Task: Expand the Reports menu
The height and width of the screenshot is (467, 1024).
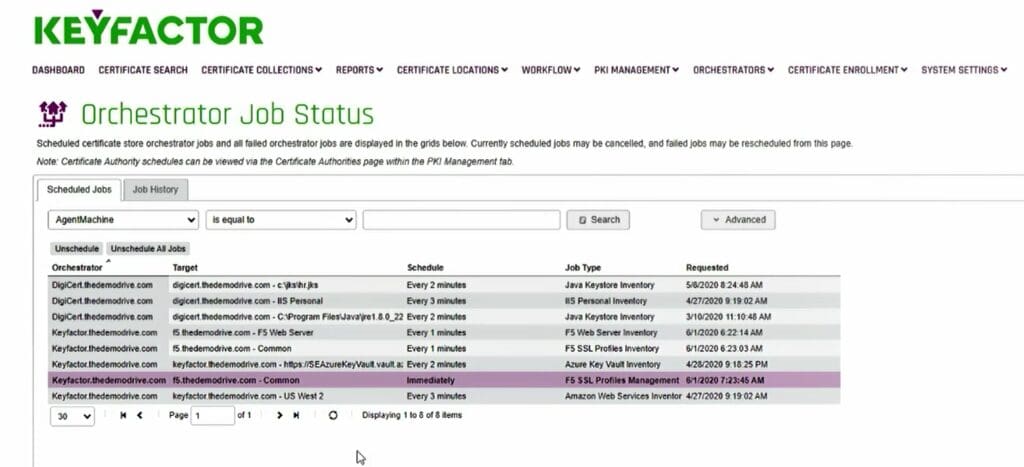Action: click(359, 70)
